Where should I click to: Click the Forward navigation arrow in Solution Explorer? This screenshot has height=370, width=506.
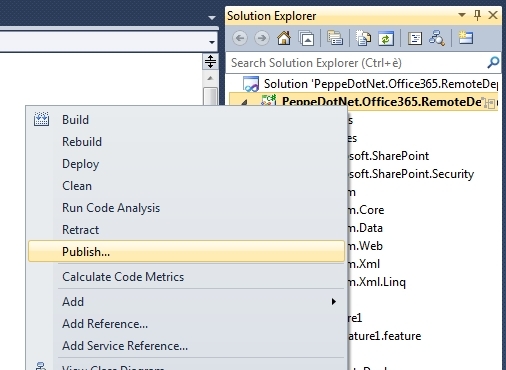point(262,38)
